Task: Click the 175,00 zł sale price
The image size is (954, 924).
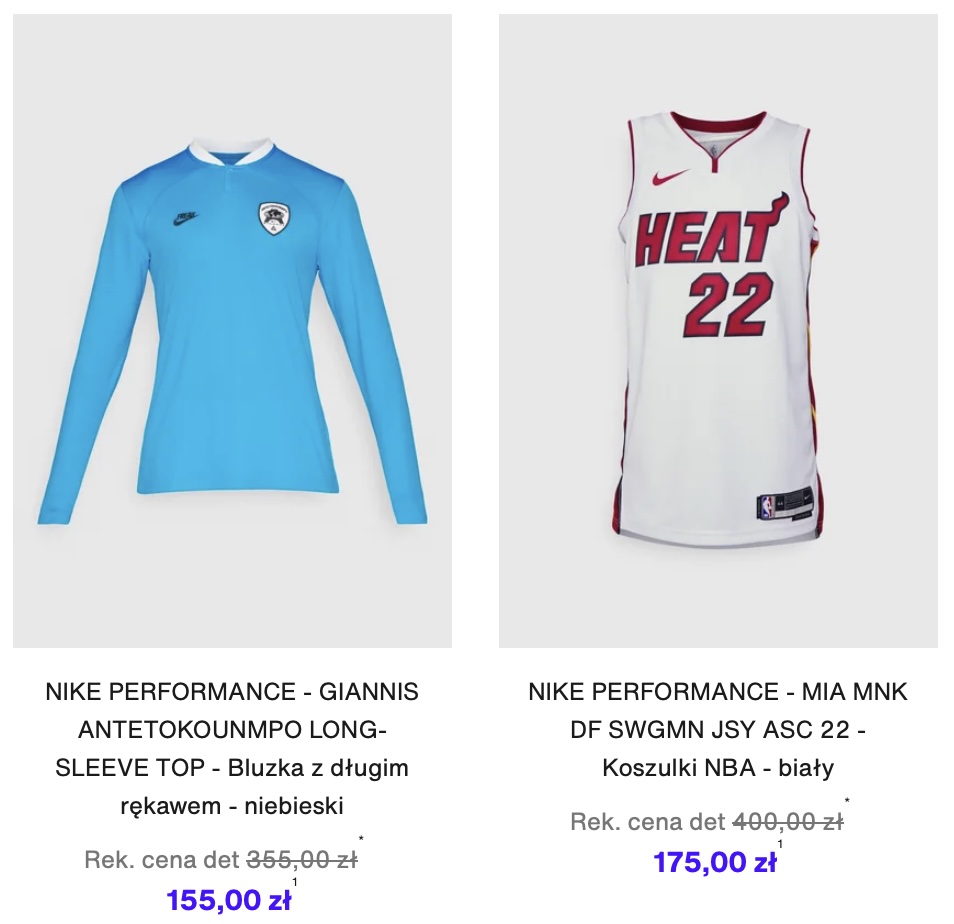Action: [715, 862]
